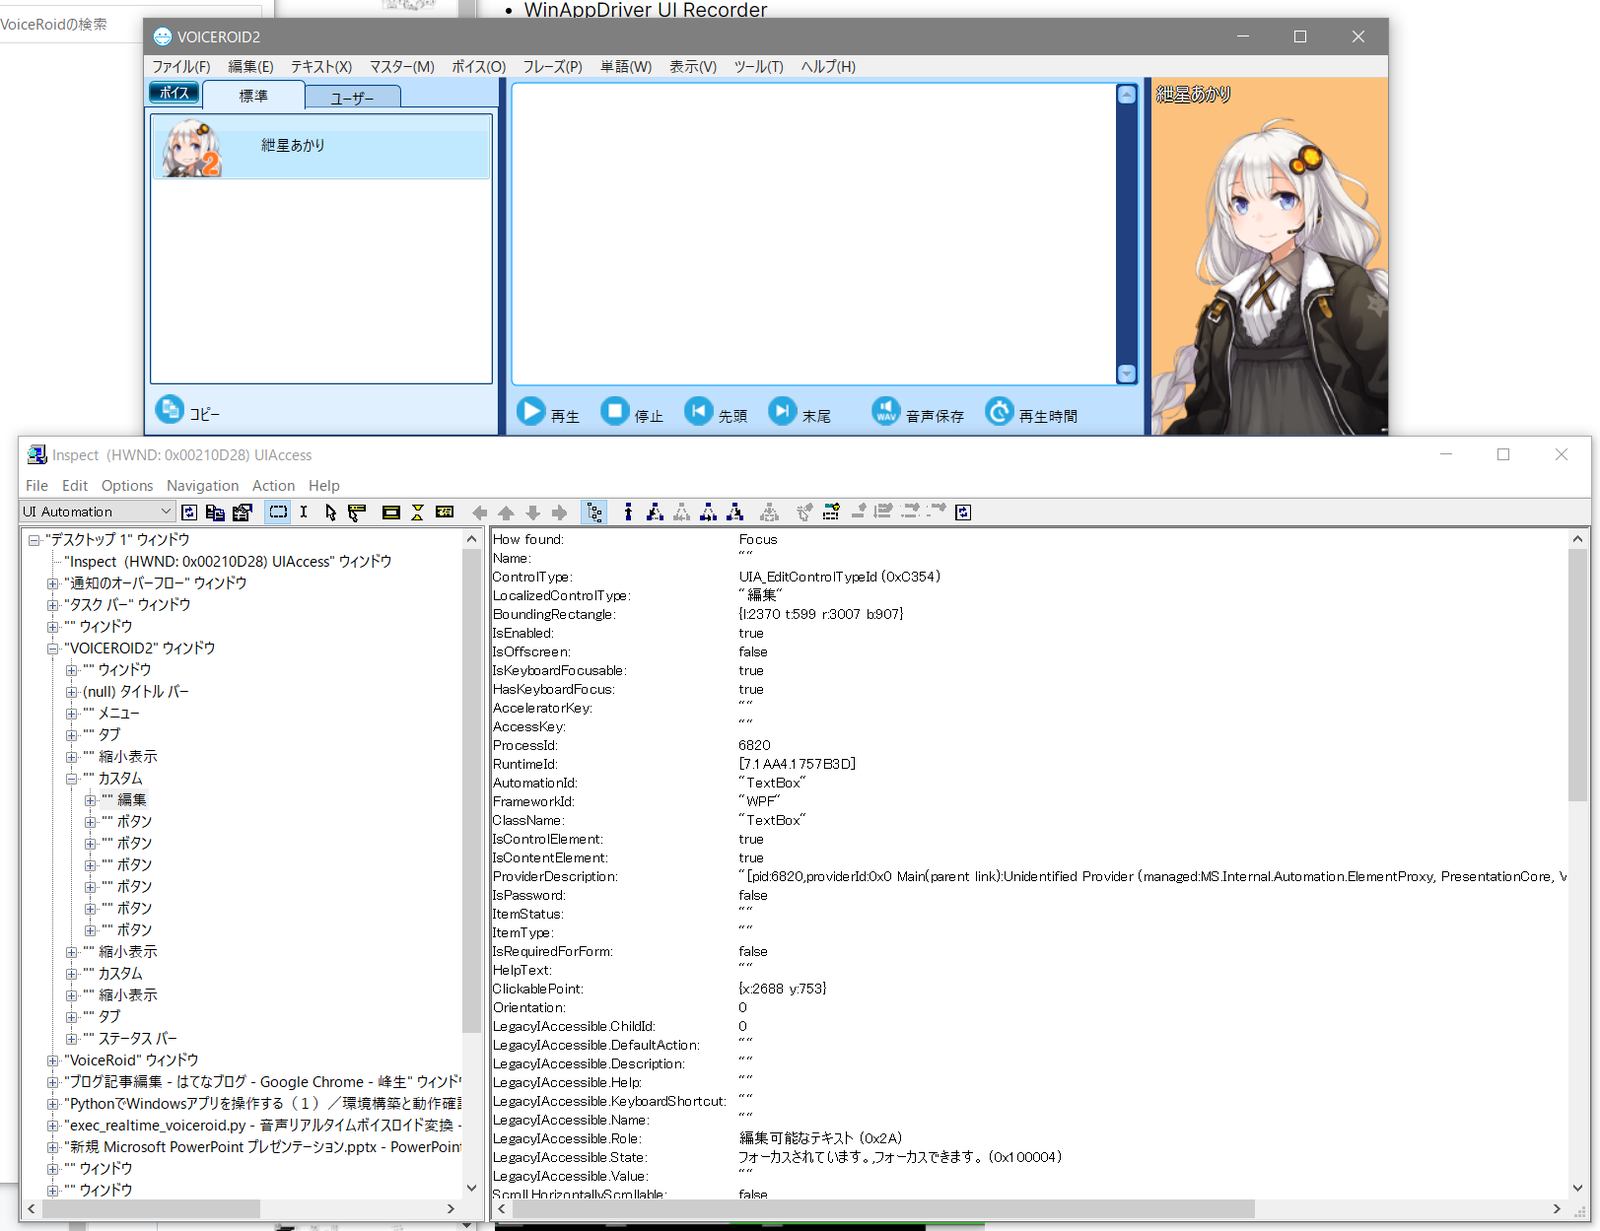Open the Inspect File menu
1600x1231 pixels.
37,486
